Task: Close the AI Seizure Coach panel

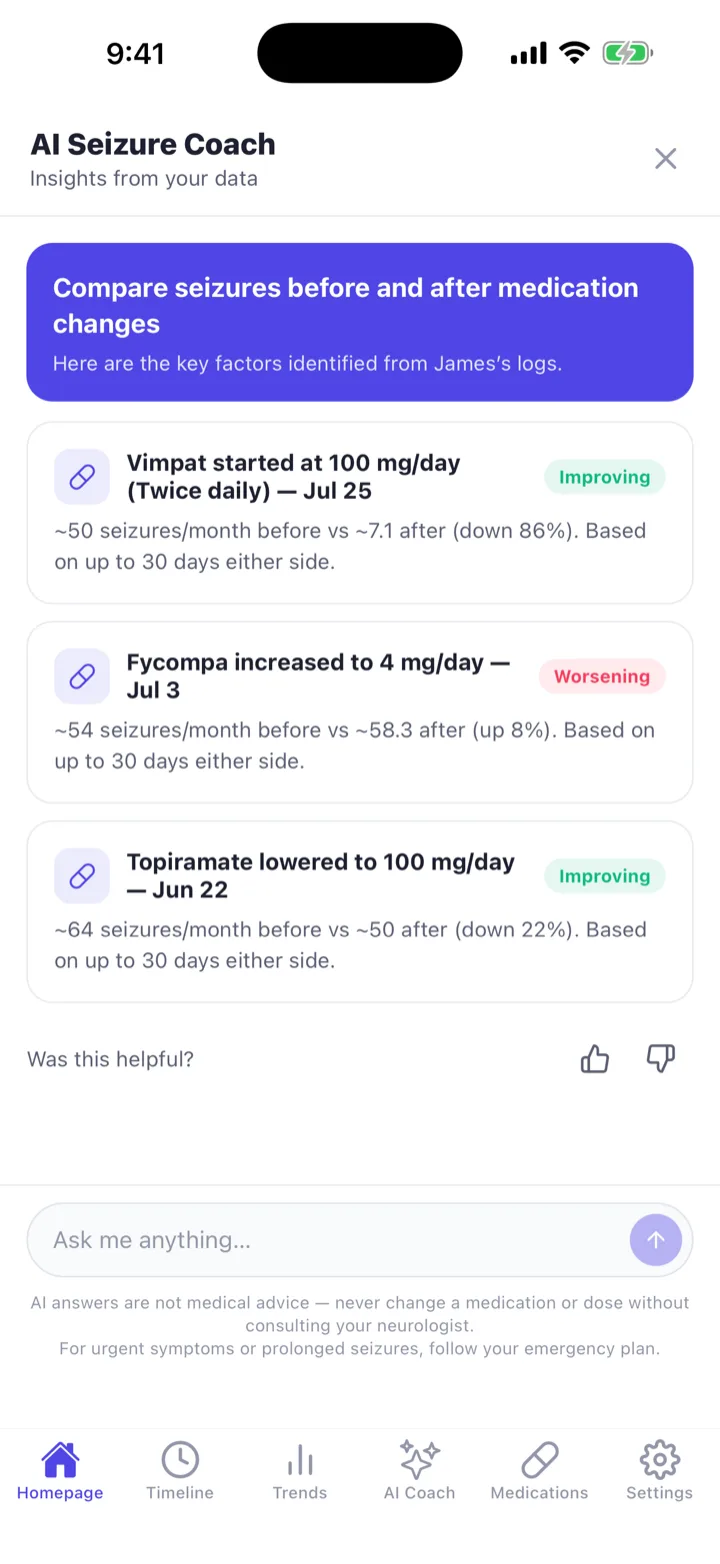Action: [665, 158]
